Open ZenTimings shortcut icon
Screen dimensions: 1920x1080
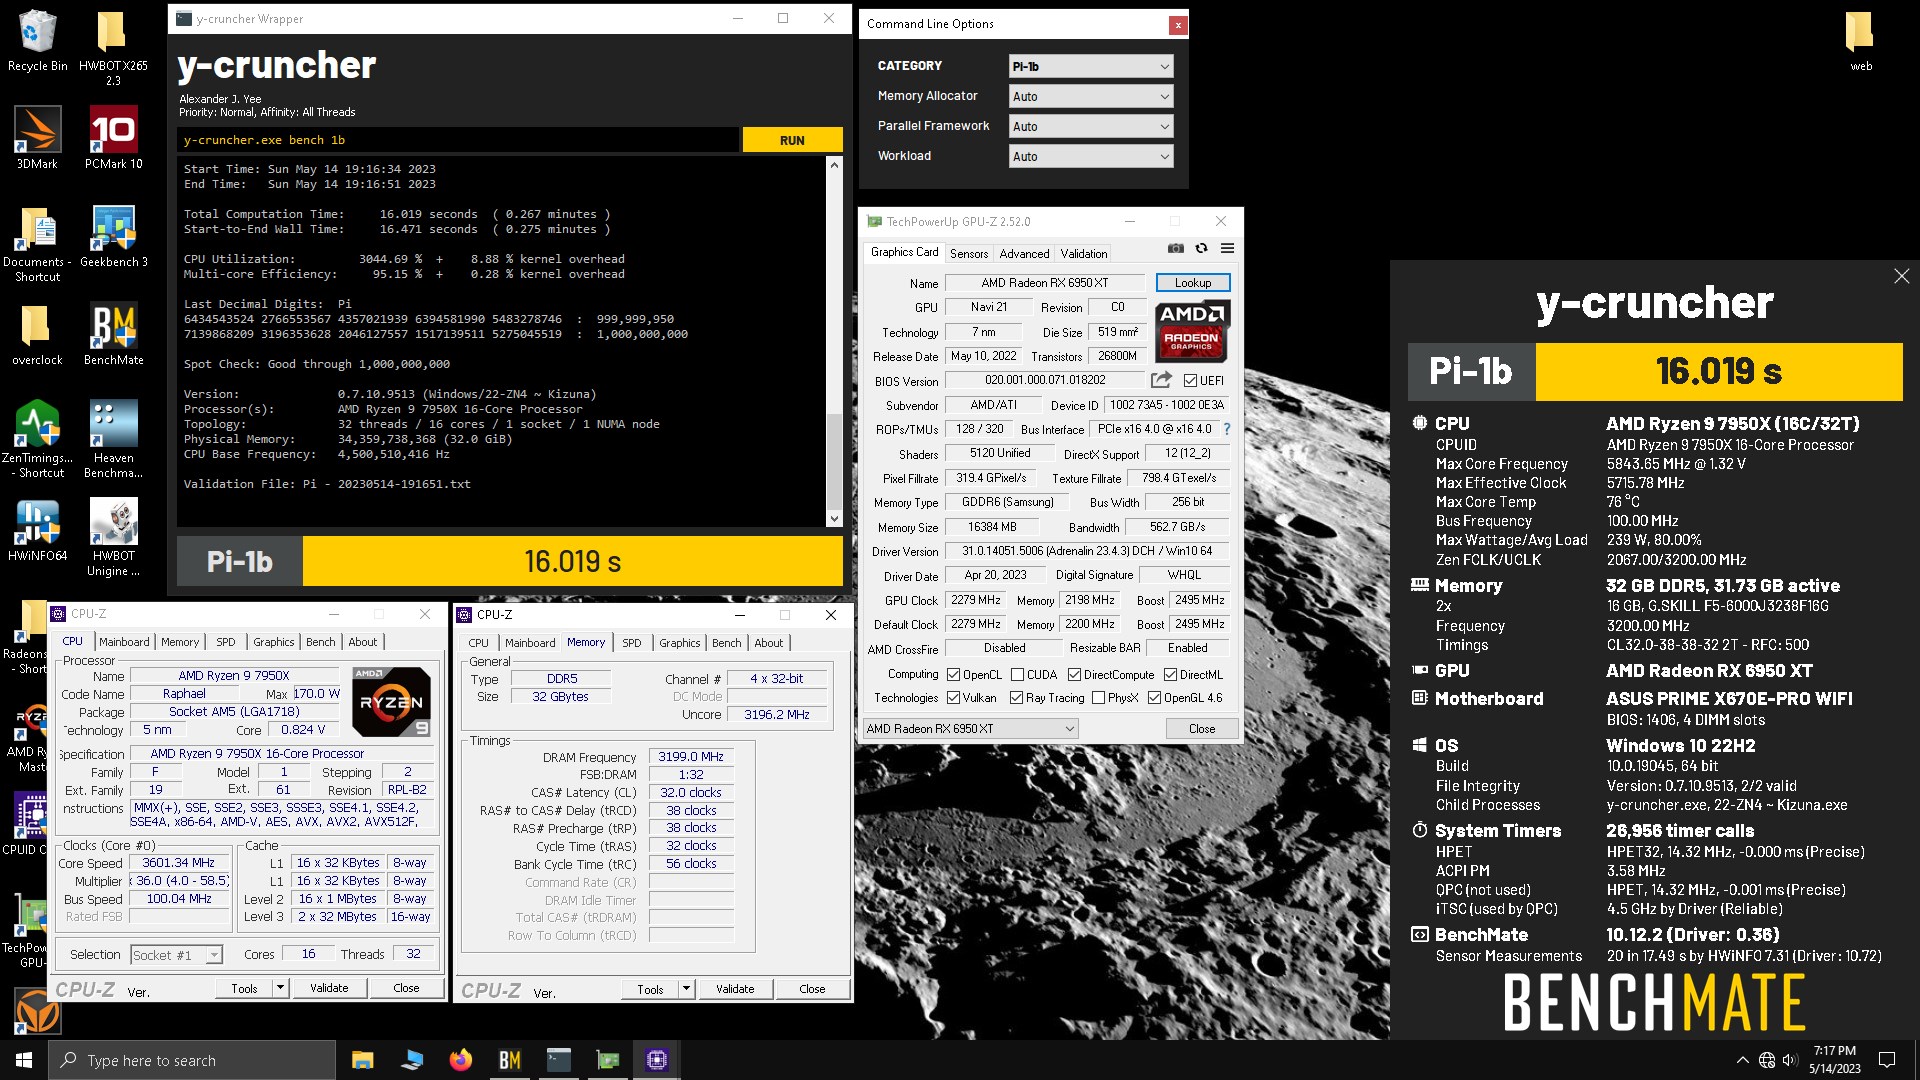tap(37, 440)
